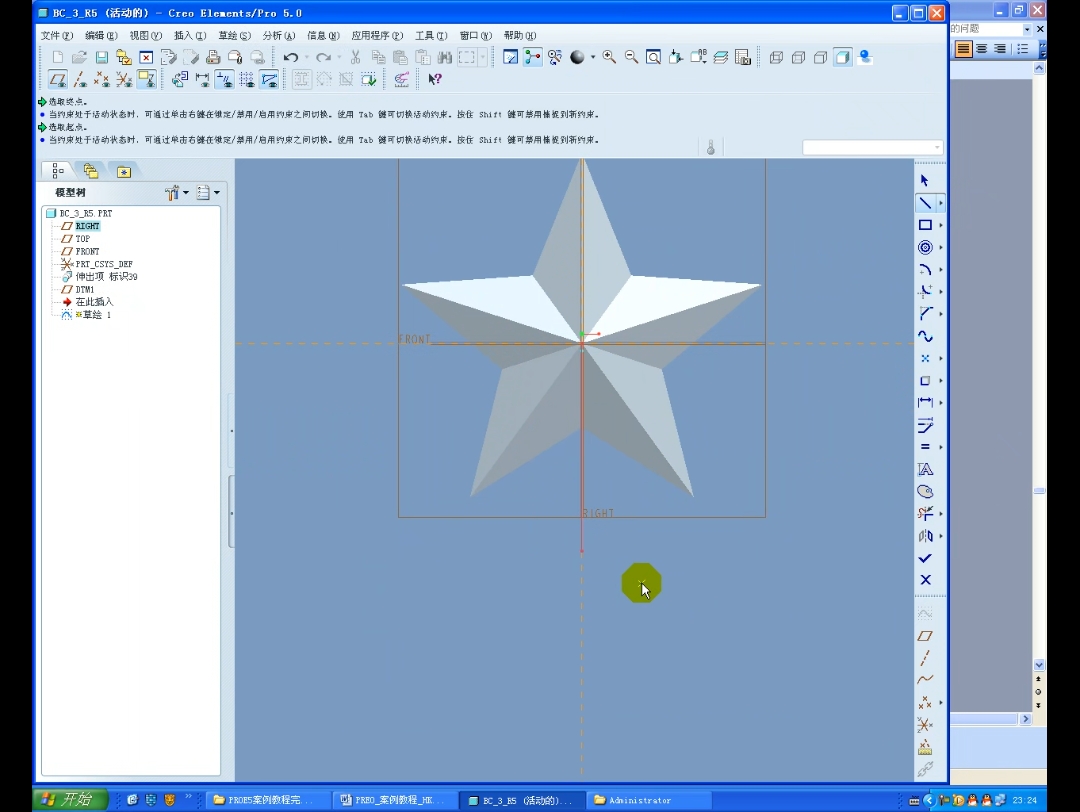The width and height of the screenshot is (1080, 812).
Task: Open the 文件 (File) menu
Action: tap(56, 36)
